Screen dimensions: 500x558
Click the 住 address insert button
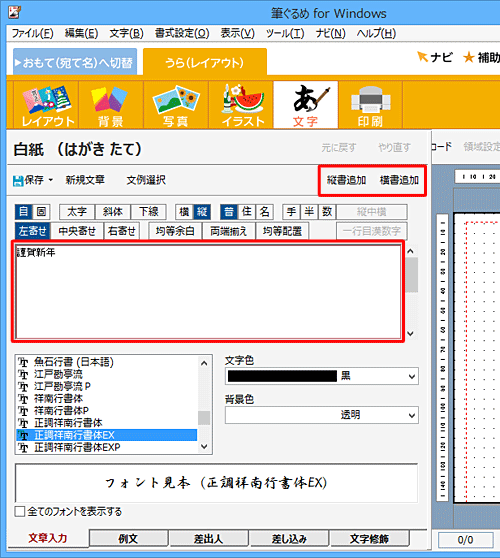coord(247,212)
